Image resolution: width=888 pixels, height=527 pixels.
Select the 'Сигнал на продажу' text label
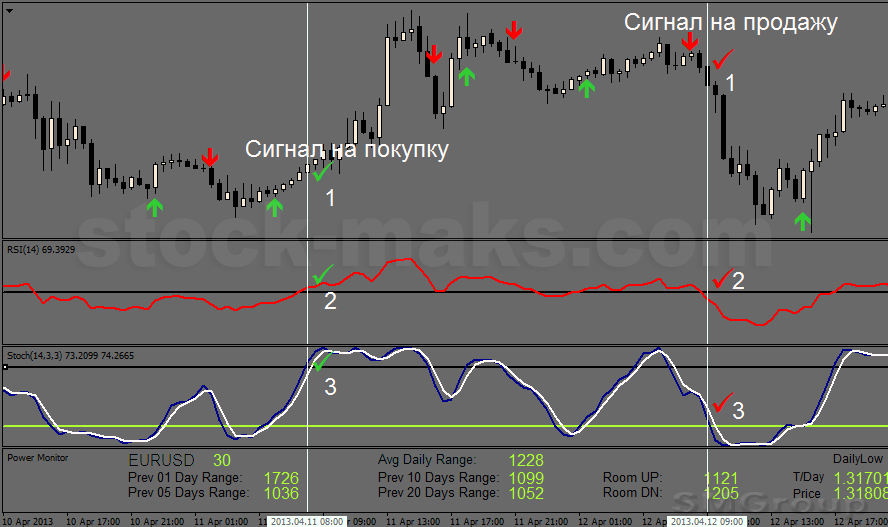pos(730,22)
